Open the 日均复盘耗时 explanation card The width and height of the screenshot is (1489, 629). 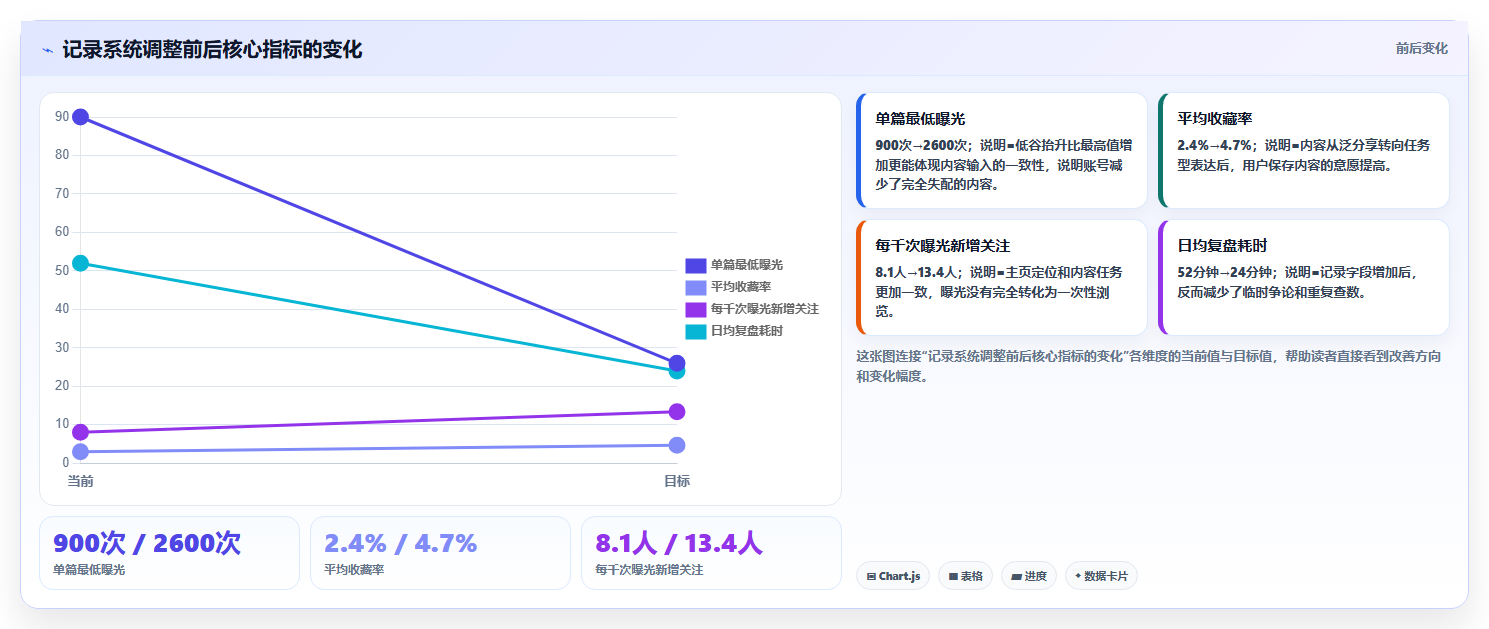(1304, 277)
